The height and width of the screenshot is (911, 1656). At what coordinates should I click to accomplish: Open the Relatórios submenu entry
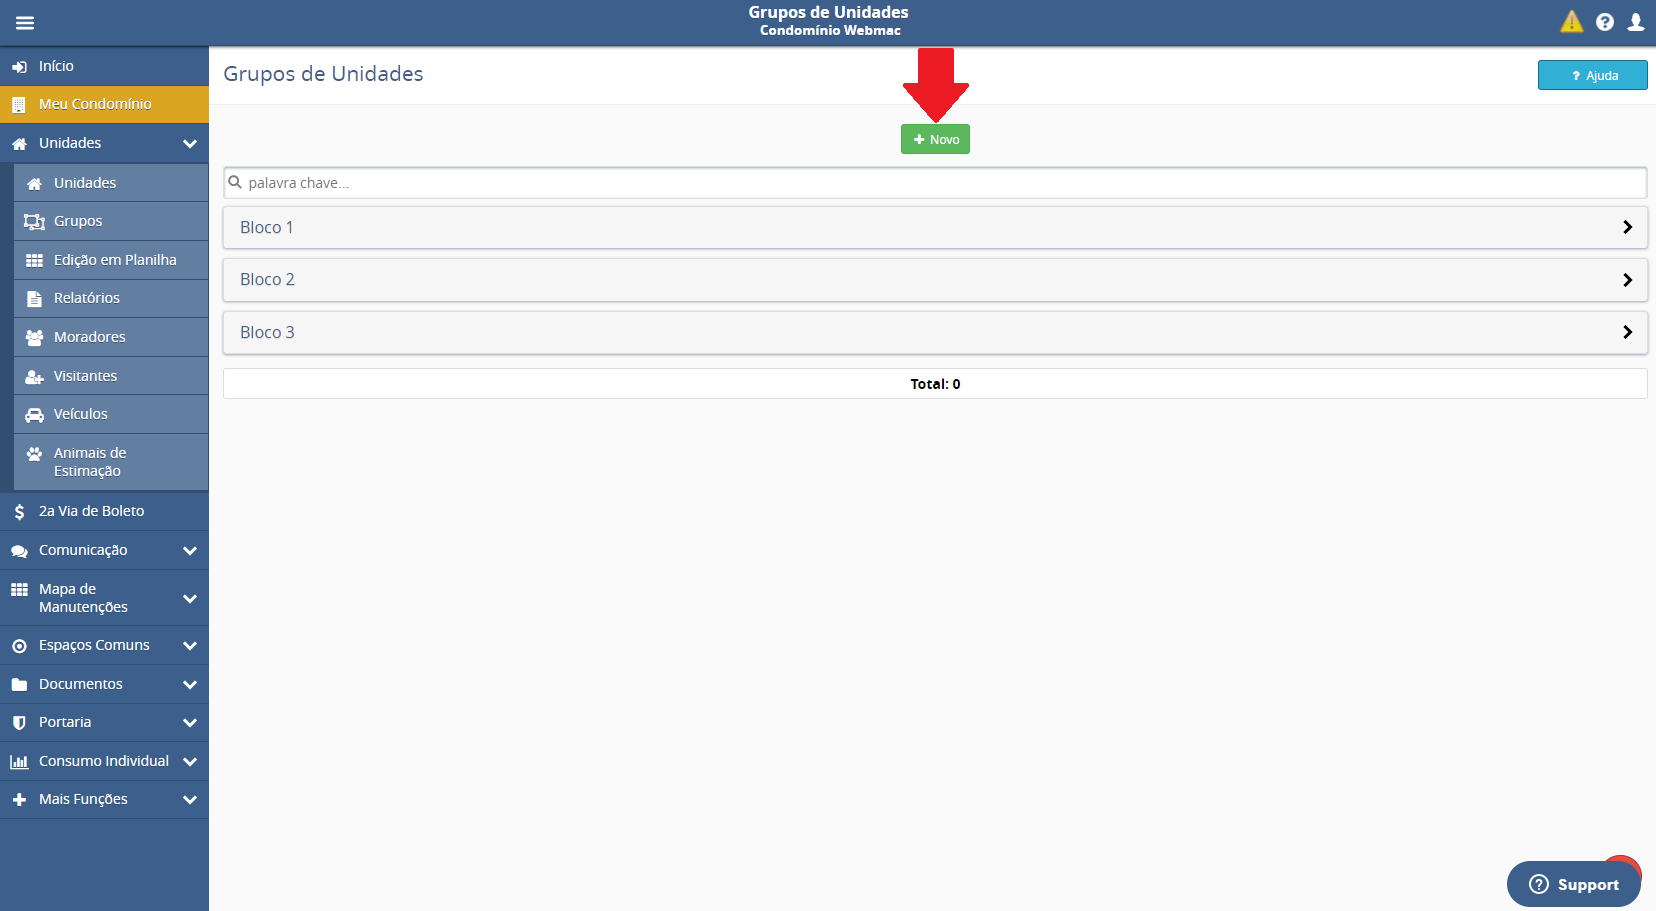coord(111,298)
